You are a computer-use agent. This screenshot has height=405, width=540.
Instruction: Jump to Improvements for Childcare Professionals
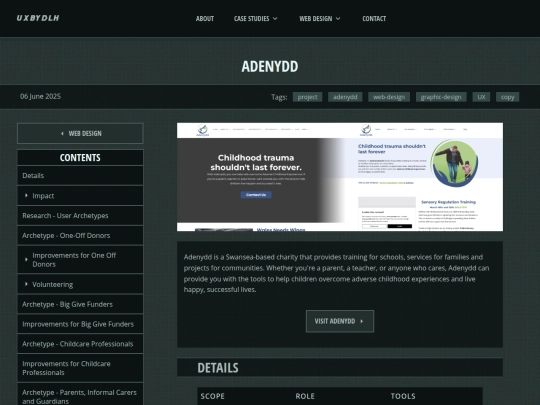[x=80, y=368]
